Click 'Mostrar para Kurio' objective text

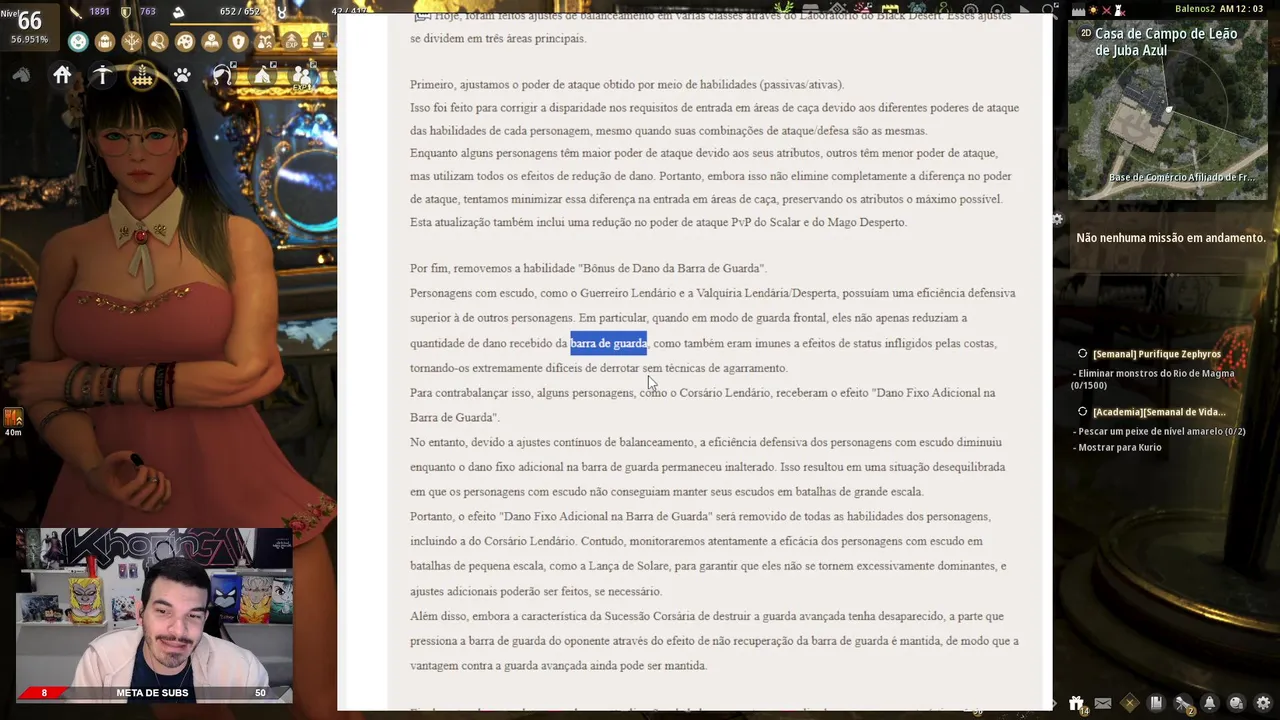1119,447
